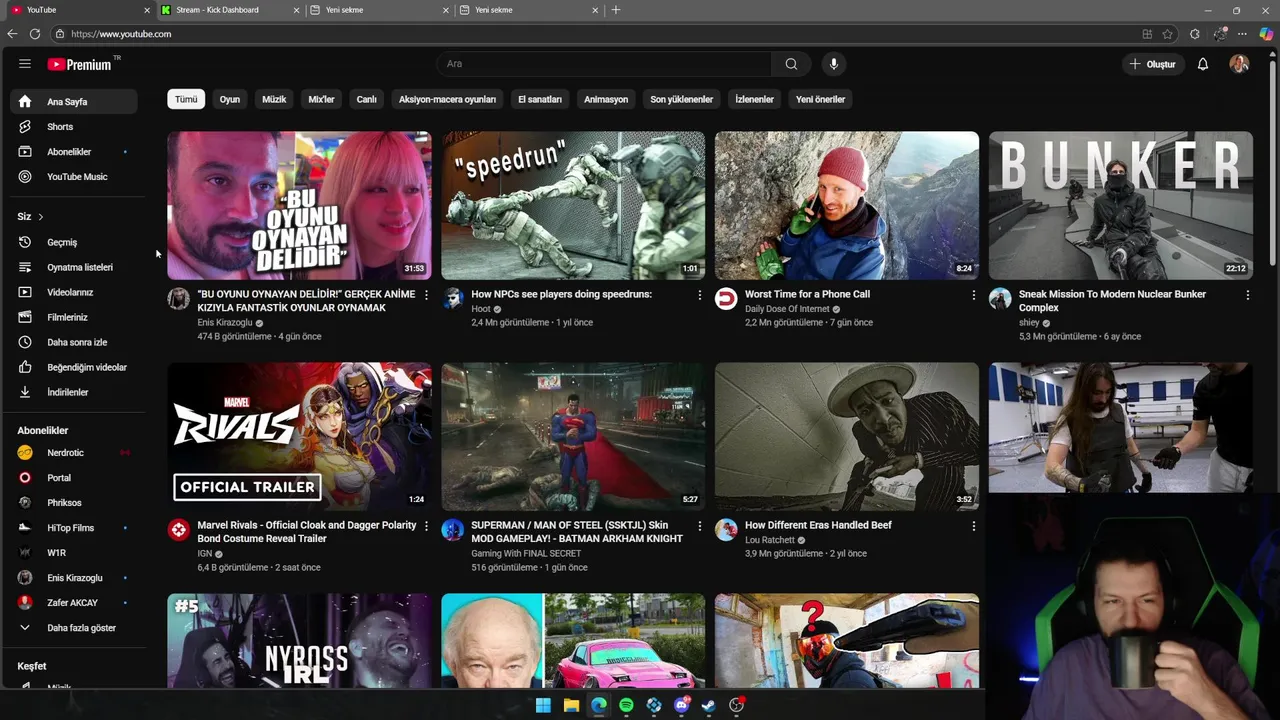Click Ana Sayfa home in sidebar
Viewport: 1280px width, 720px height.
point(74,102)
